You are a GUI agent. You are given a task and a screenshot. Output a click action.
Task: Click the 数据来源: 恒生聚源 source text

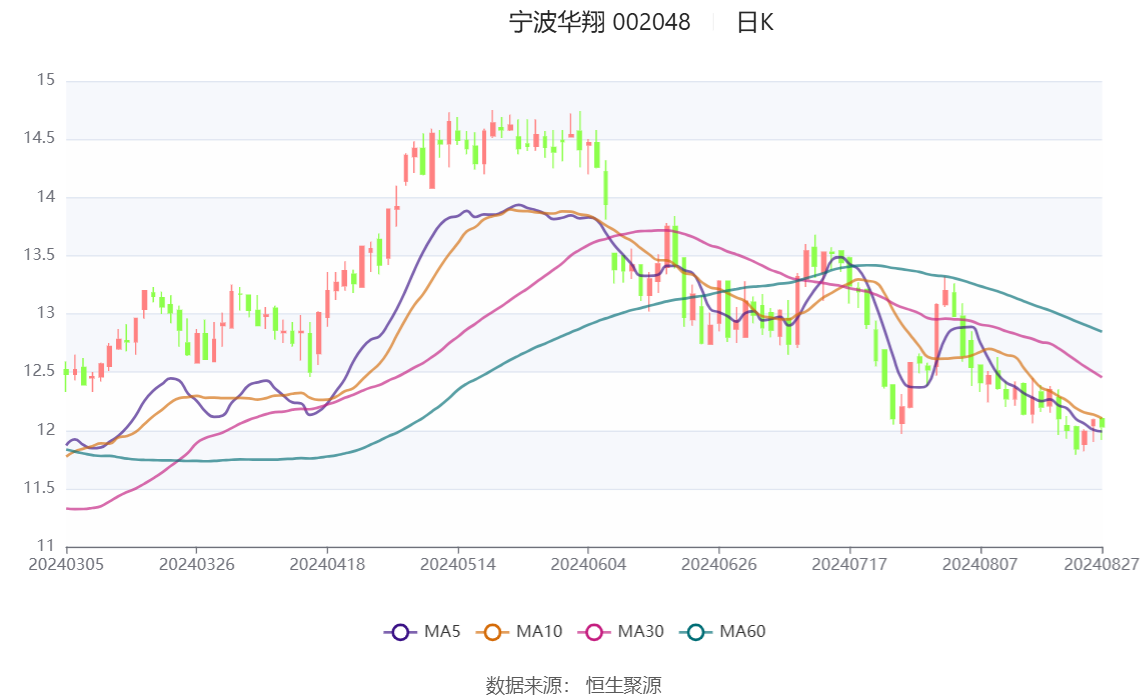click(x=574, y=685)
